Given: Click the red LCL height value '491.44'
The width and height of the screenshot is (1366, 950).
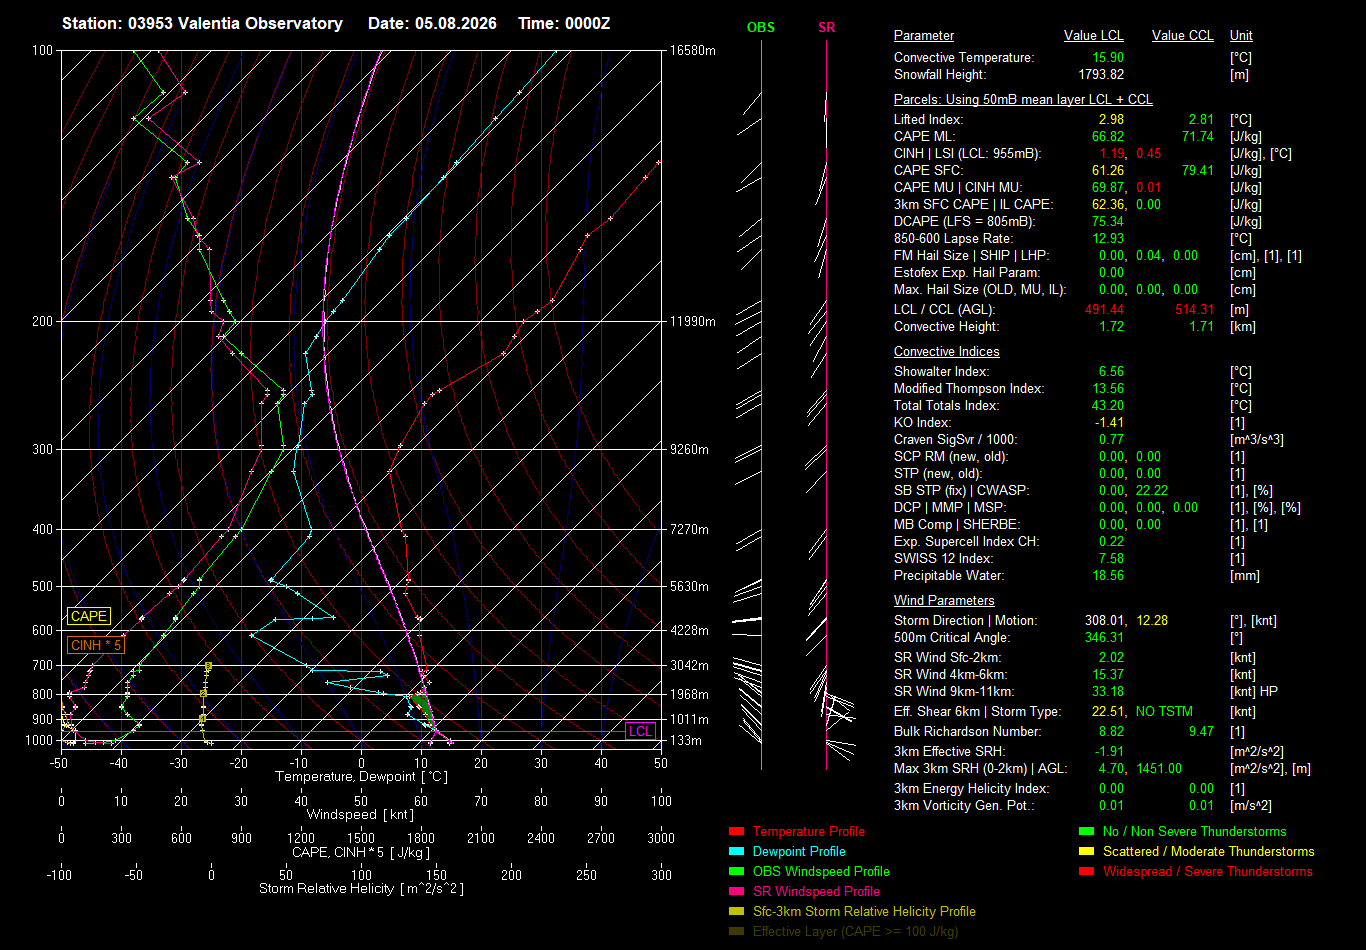Looking at the screenshot, I should pos(1105,310).
